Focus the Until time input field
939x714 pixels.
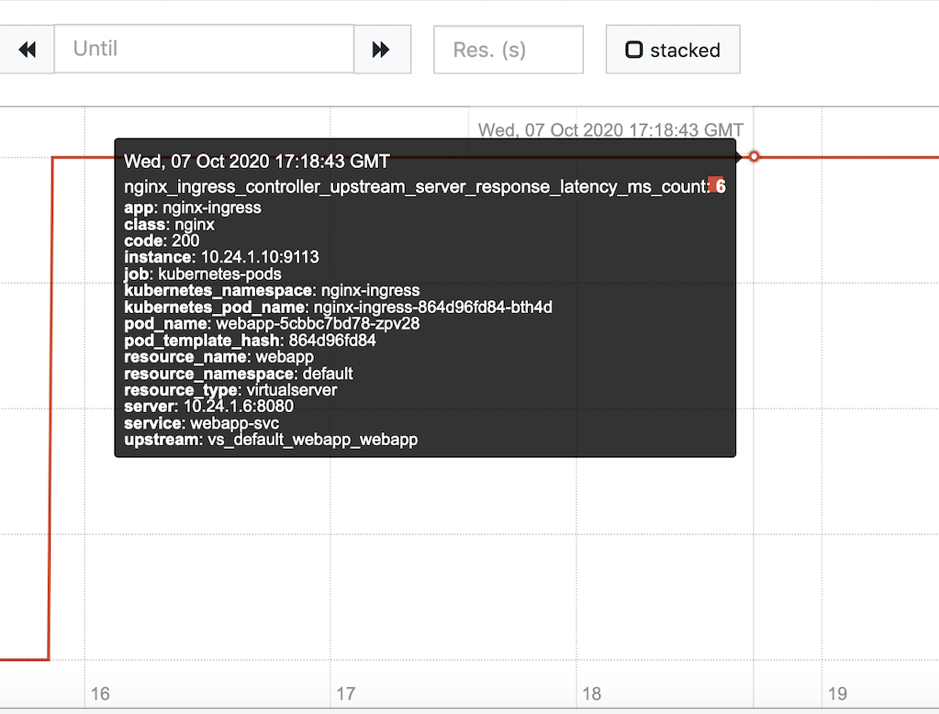(204, 49)
